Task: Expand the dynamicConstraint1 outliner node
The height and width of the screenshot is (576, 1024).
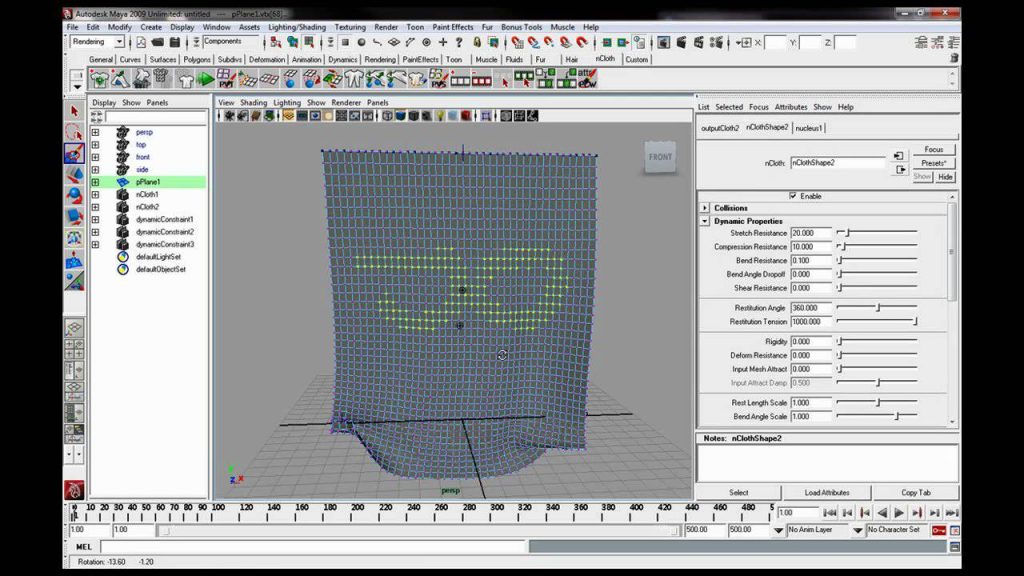Action: 95,219
